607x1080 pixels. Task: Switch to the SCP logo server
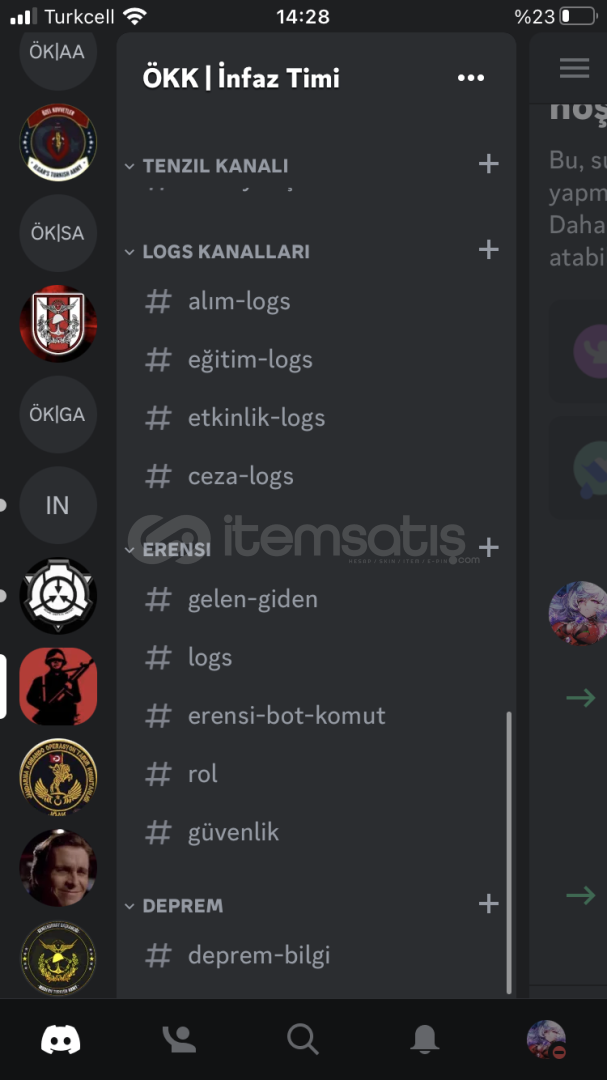click(x=58, y=596)
